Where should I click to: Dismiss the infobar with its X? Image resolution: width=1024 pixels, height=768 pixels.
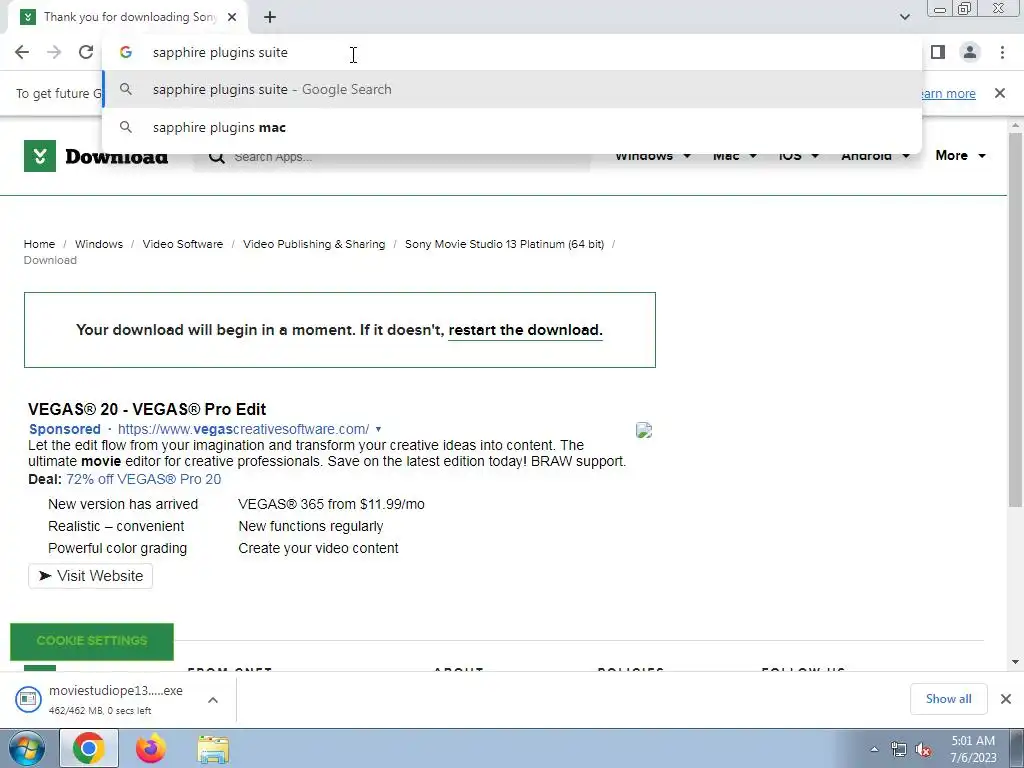point(999,93)
